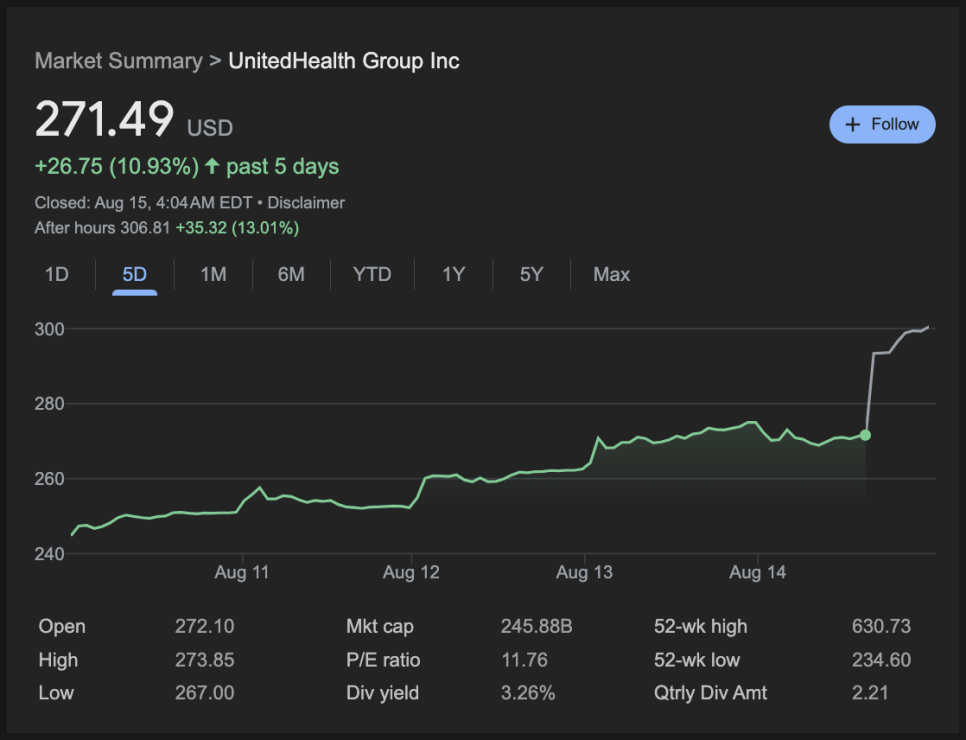Click the Div yield value 3.26%
Image resolution: width=966 pixels, height=740 pixels.
528,693
